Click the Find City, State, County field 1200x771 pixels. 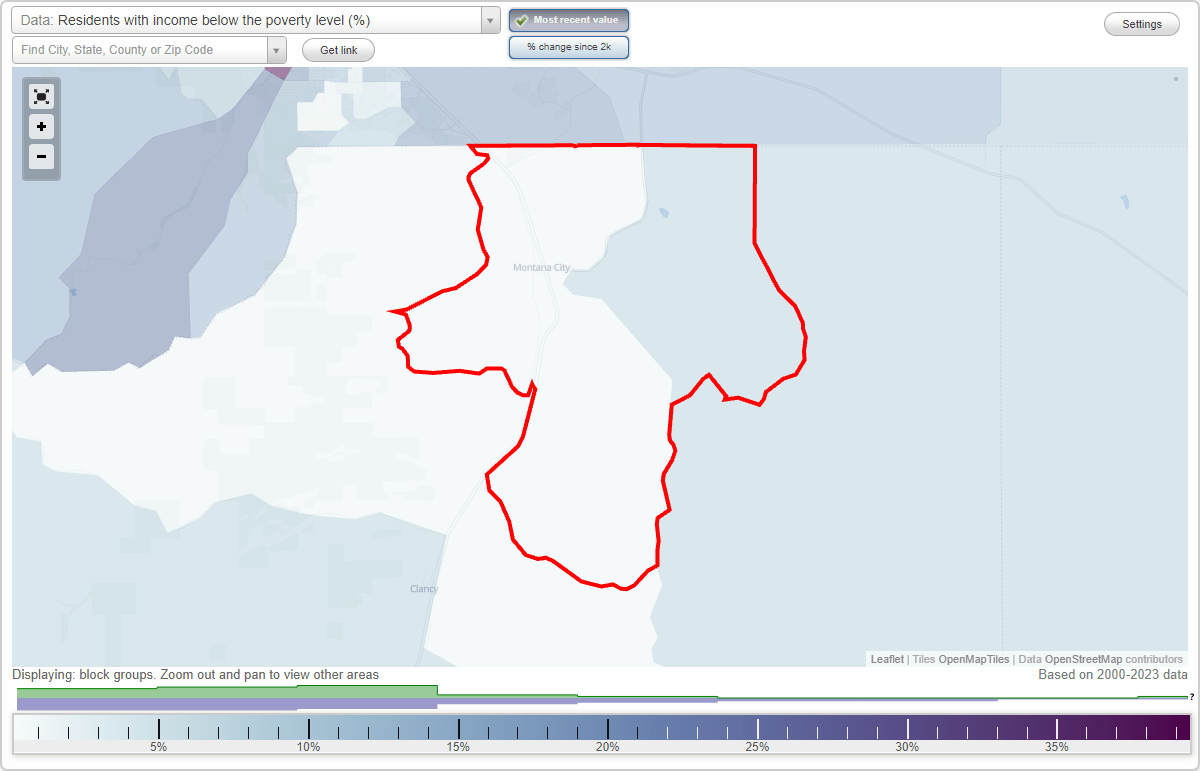click(139, 50)
